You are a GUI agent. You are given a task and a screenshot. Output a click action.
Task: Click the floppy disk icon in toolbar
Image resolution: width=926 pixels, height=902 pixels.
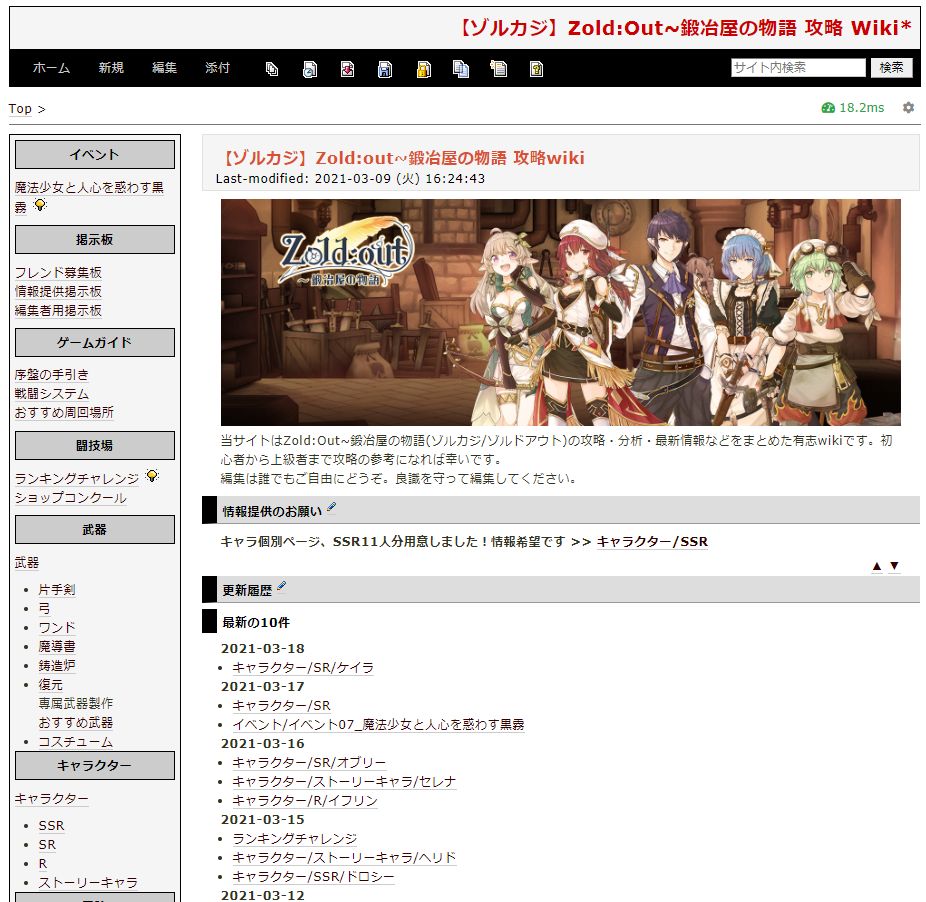coord(385,69)
